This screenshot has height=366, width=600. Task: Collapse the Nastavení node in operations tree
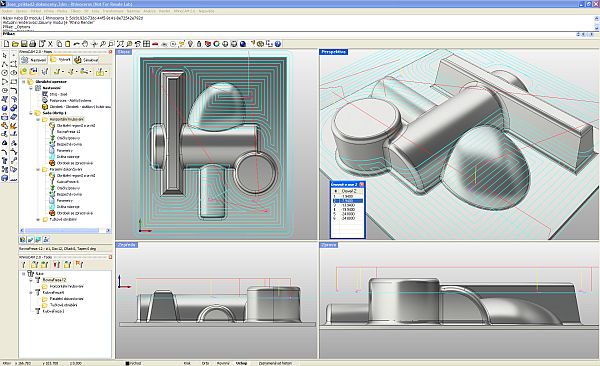point(31,88)
